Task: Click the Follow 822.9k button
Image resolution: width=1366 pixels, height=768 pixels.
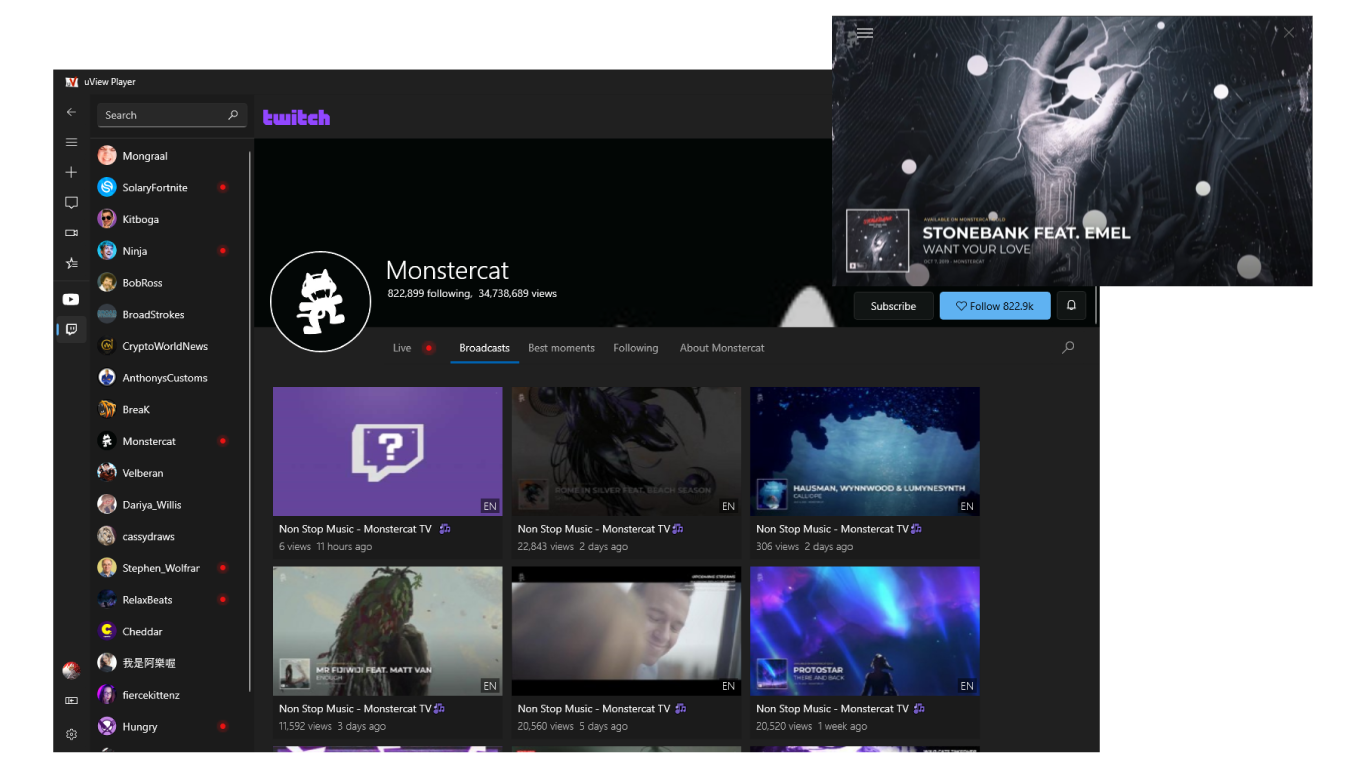Action: tap(995, 306)
